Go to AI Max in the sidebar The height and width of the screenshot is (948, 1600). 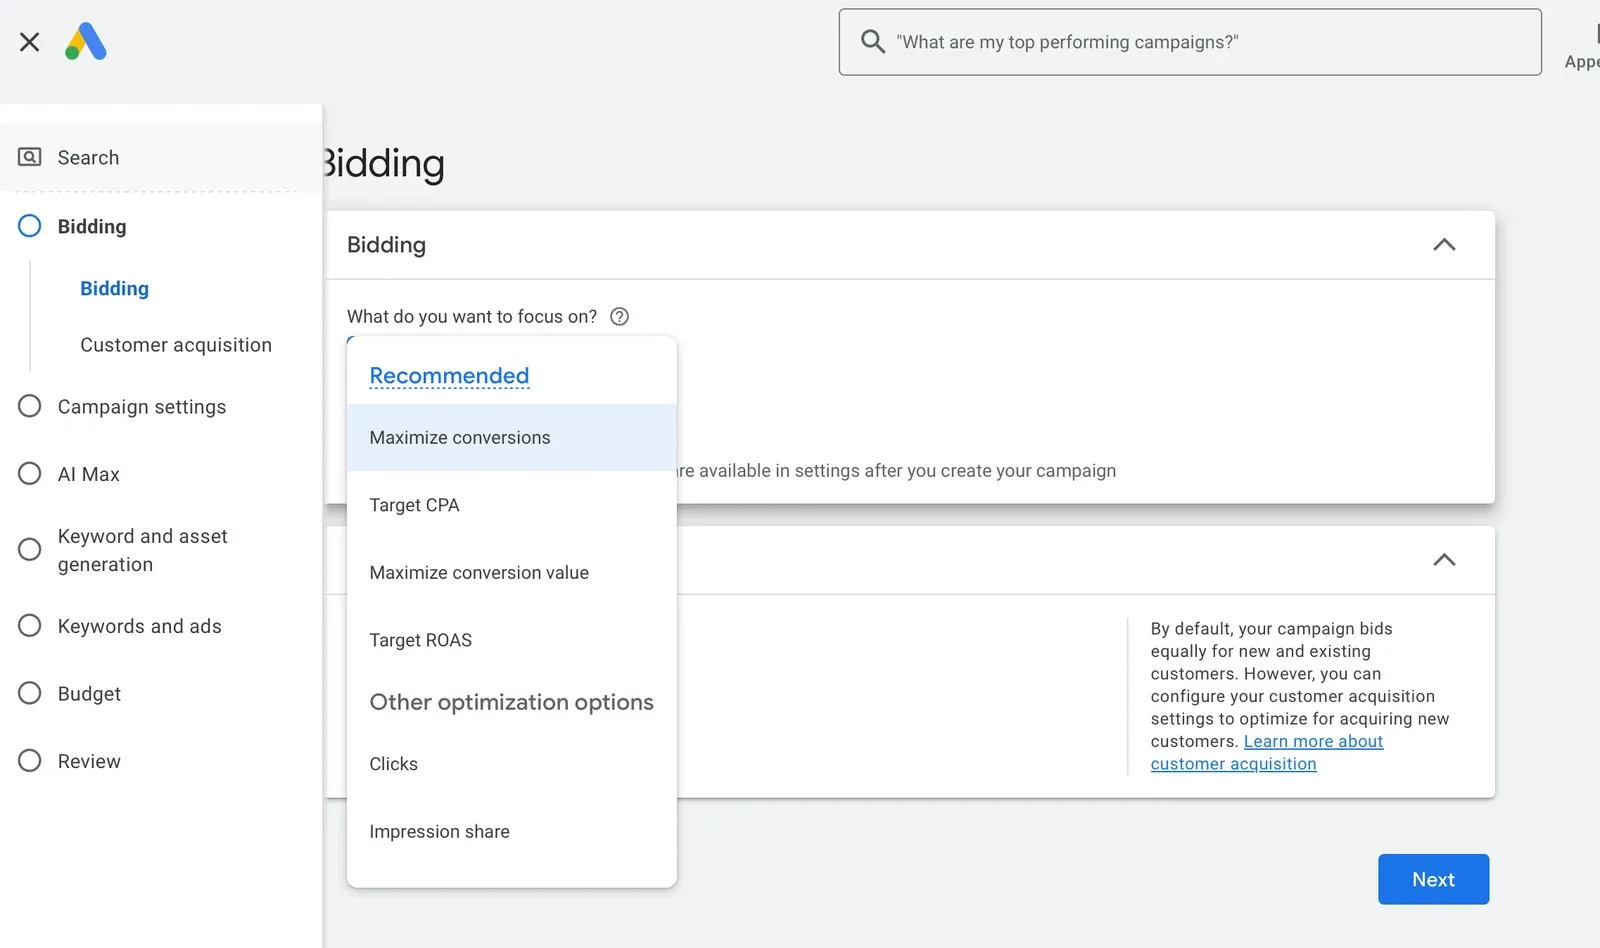pos(89,474)
